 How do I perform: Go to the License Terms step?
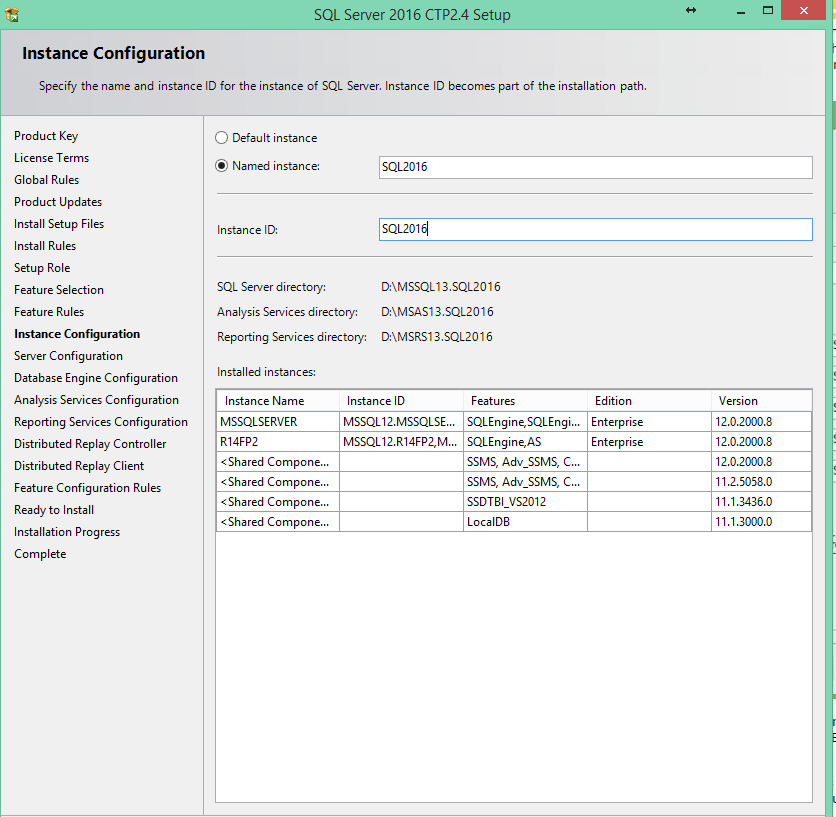pyautogui.click(x=51, y=158)
